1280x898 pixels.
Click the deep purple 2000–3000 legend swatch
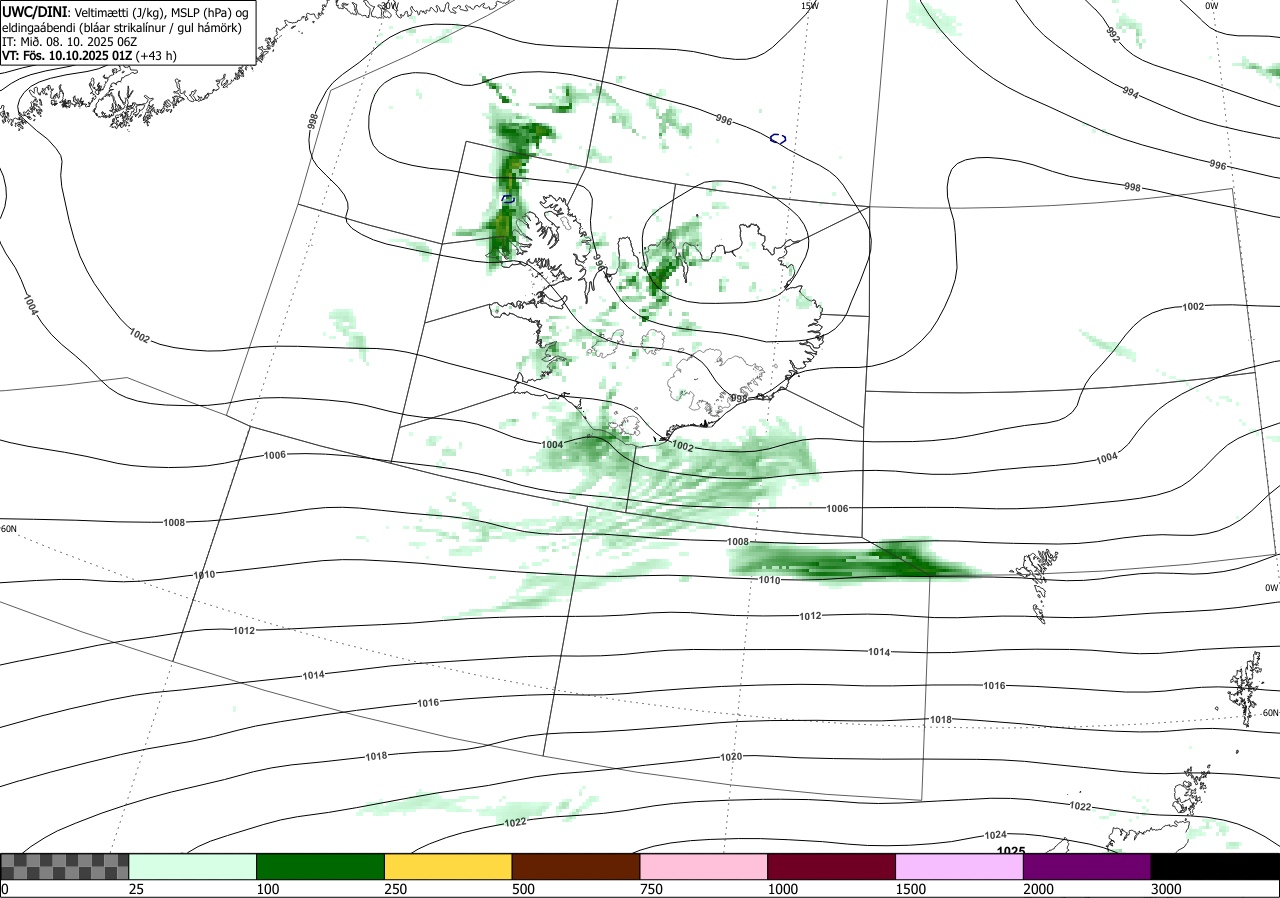[x=1087, y=866]
